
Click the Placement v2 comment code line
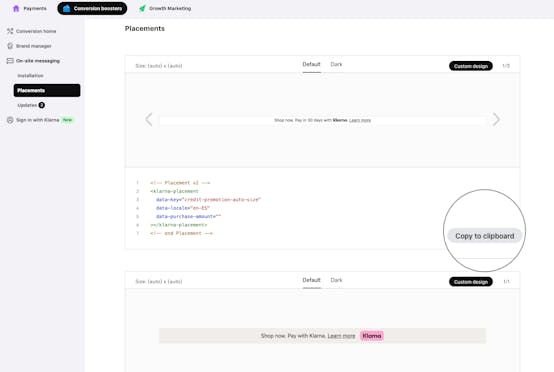180,183
